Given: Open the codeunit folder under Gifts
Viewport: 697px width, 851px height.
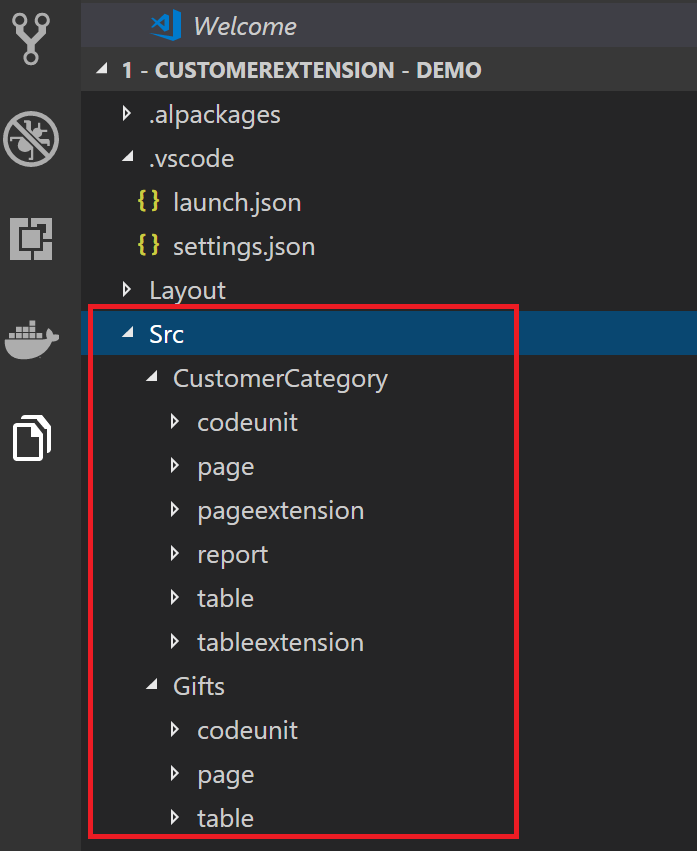Looking at the screenshot, I should (x=389, y=731).
